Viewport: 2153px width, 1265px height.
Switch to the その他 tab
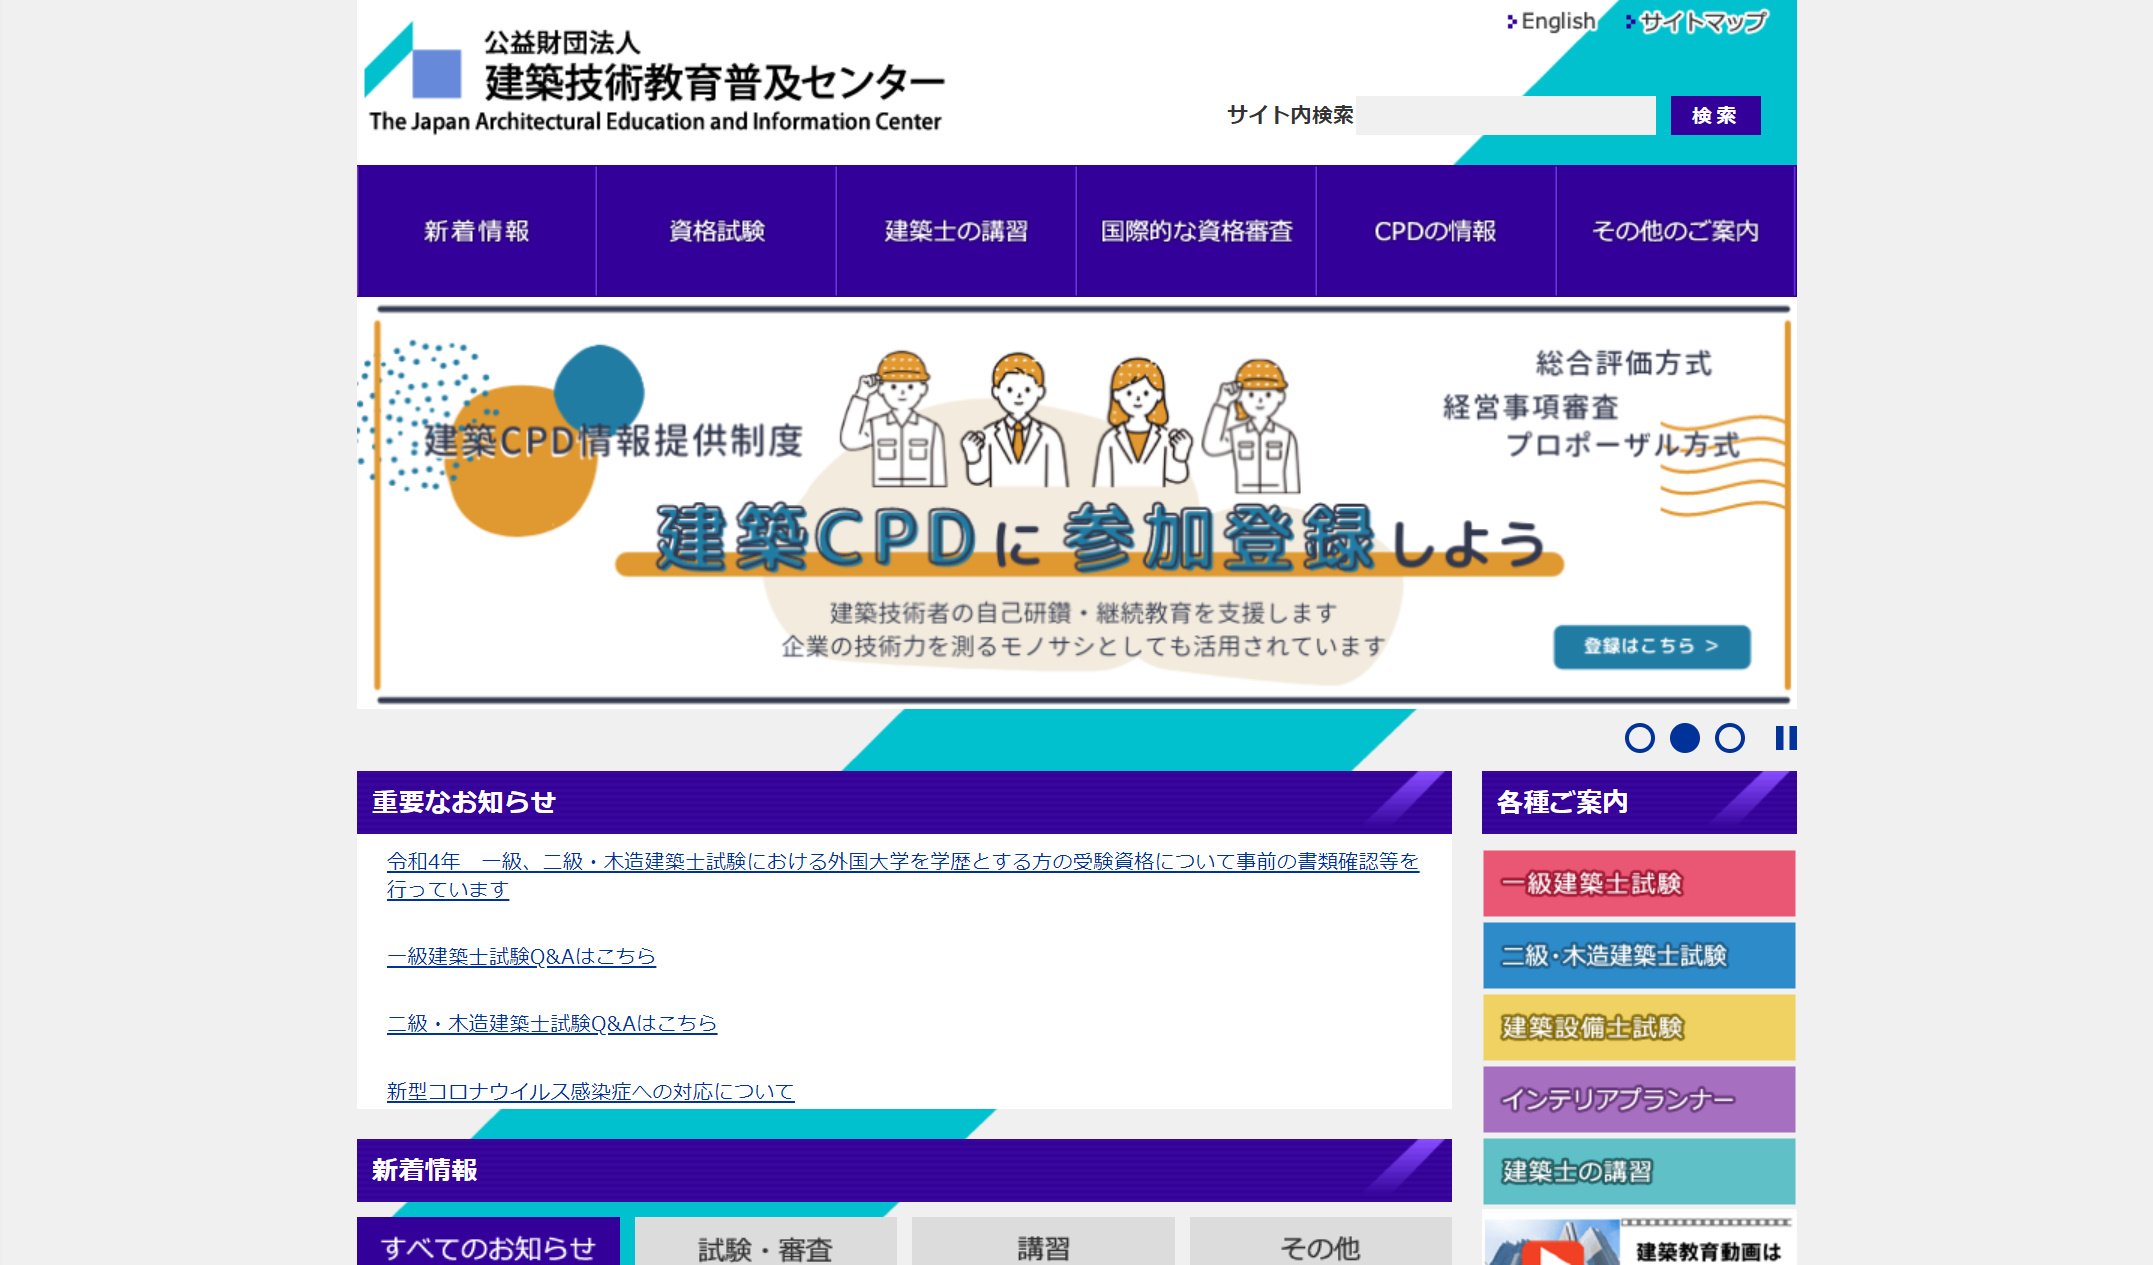(1320, 1248)
